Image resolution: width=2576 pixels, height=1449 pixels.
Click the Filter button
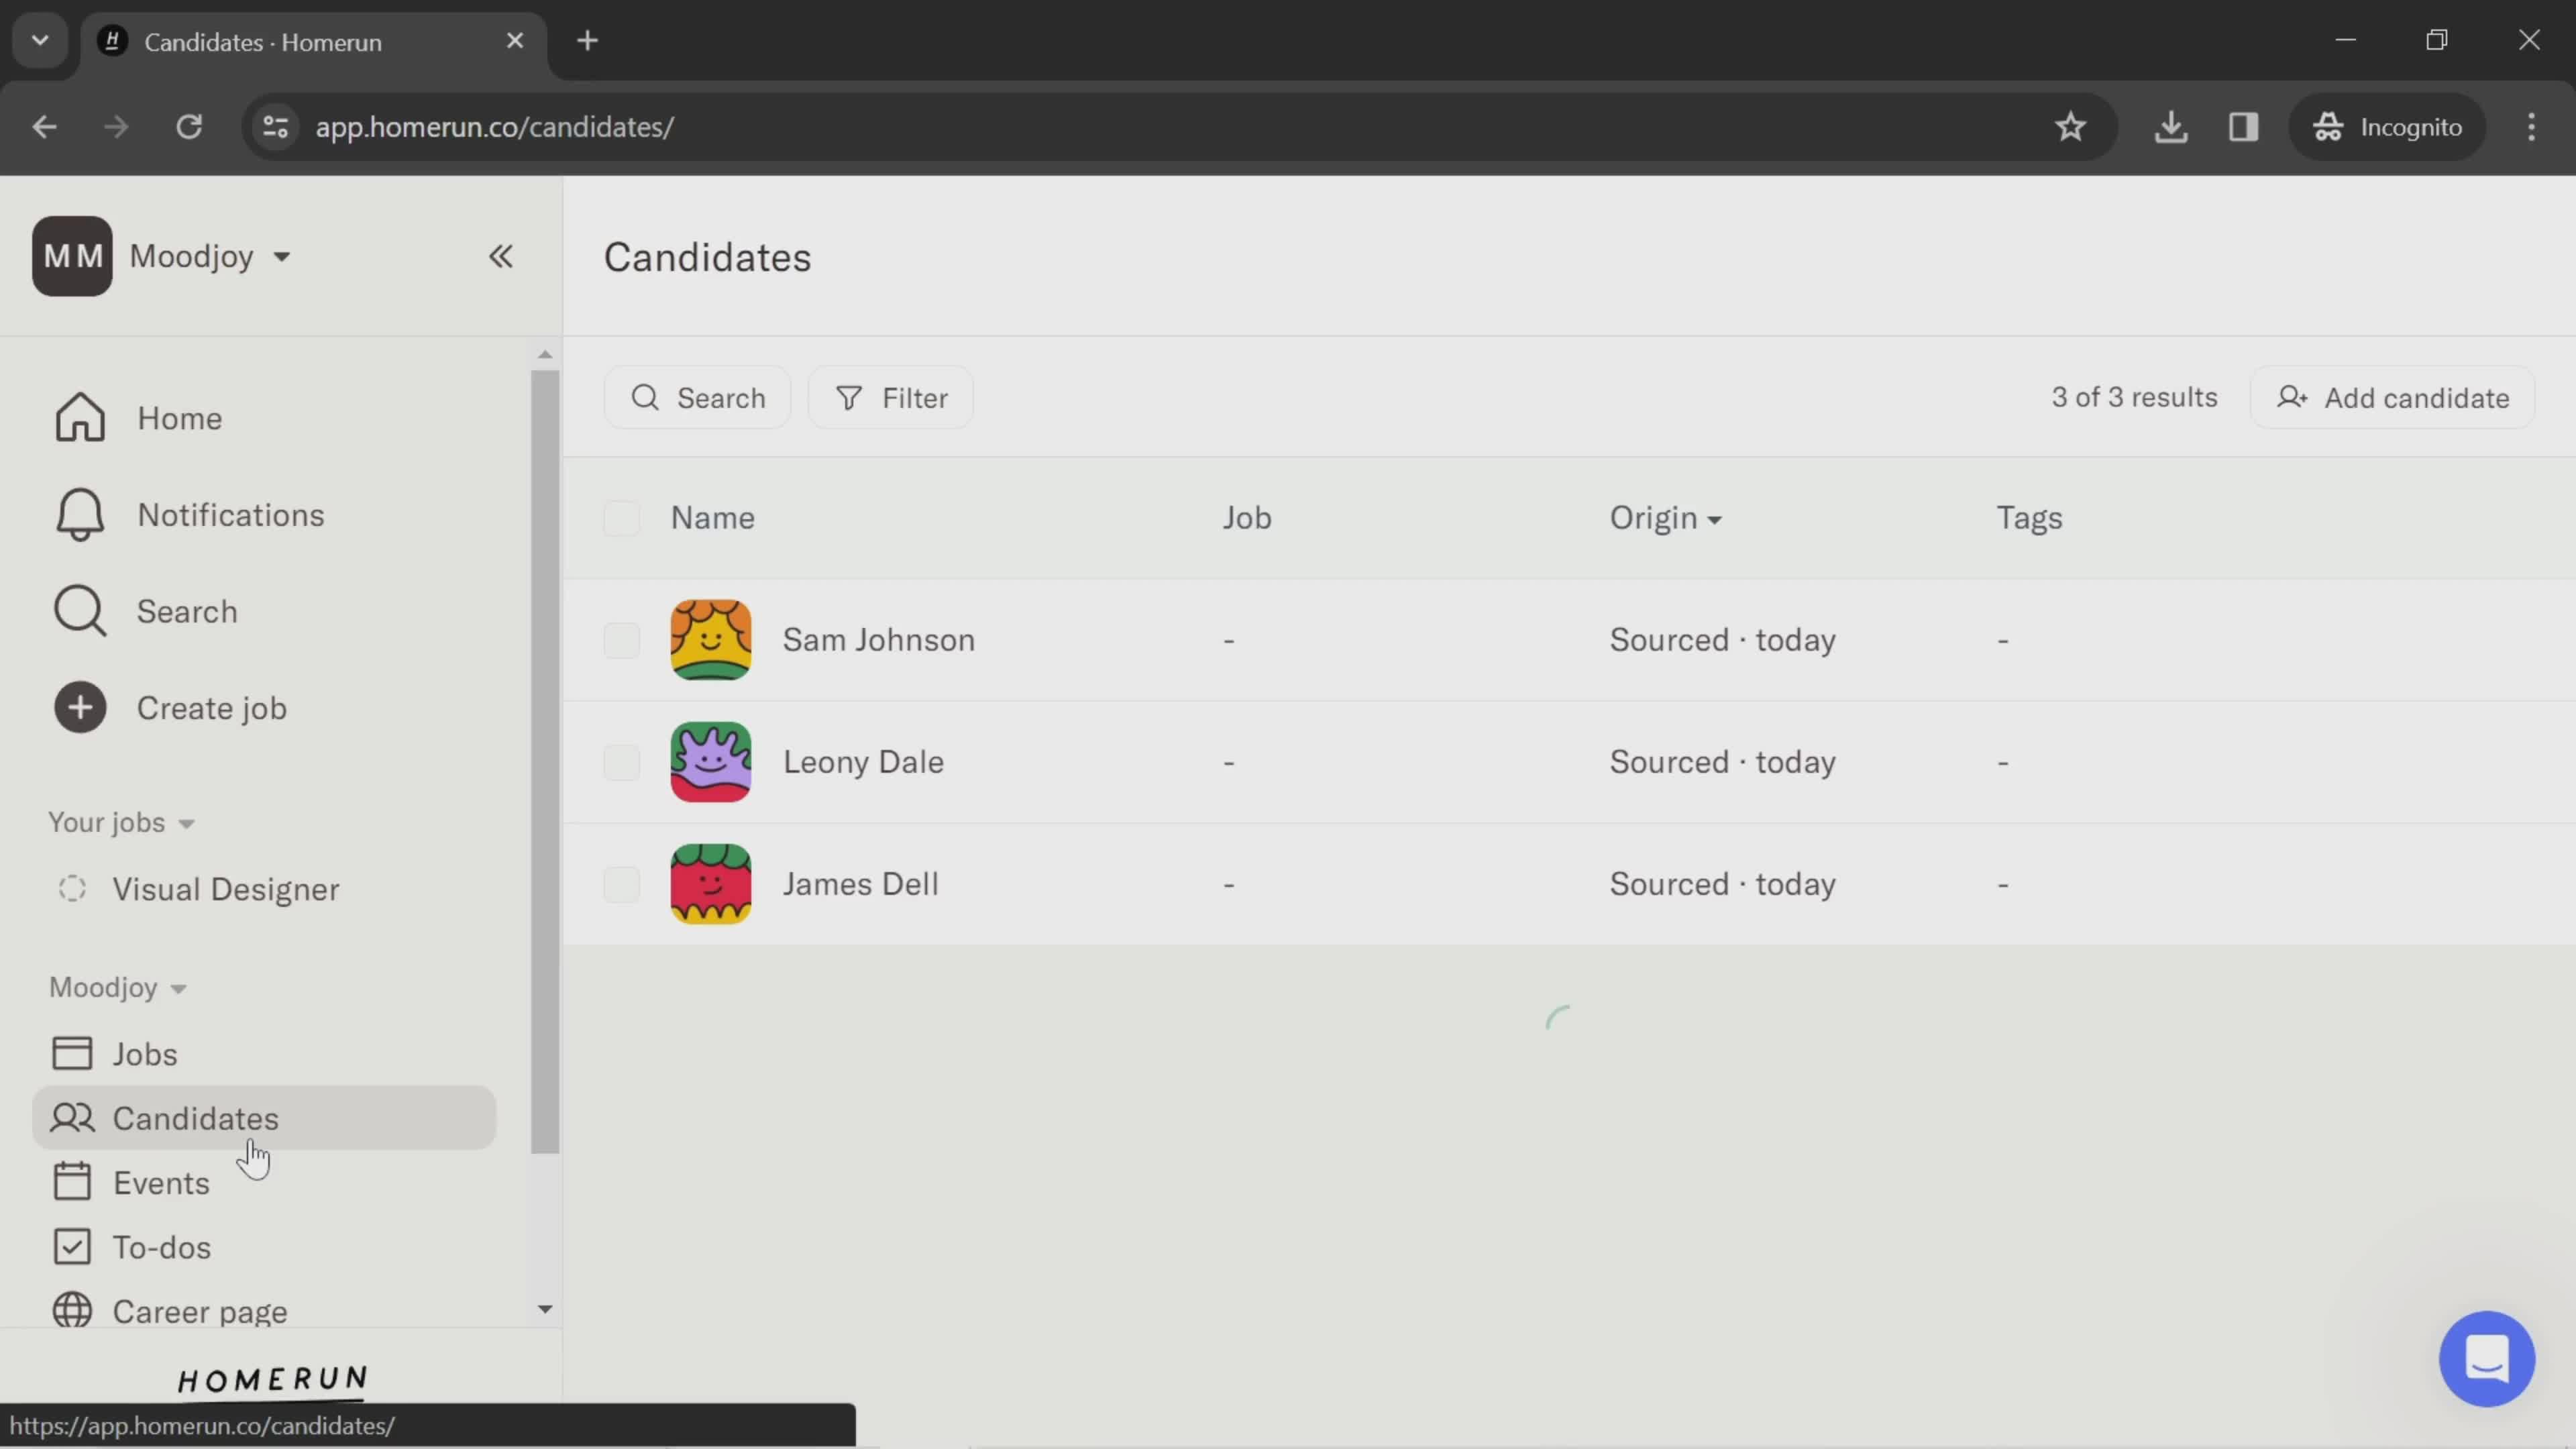coord(890,398)
